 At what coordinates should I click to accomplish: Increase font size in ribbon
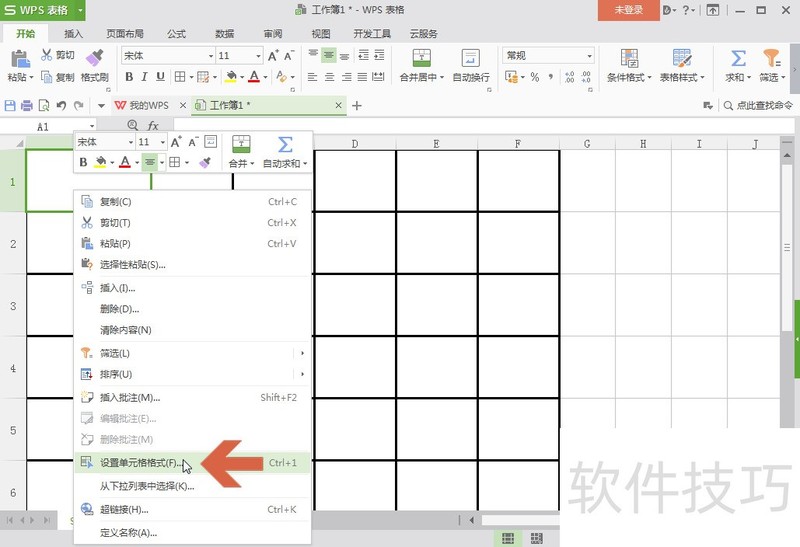click(273, 56)
